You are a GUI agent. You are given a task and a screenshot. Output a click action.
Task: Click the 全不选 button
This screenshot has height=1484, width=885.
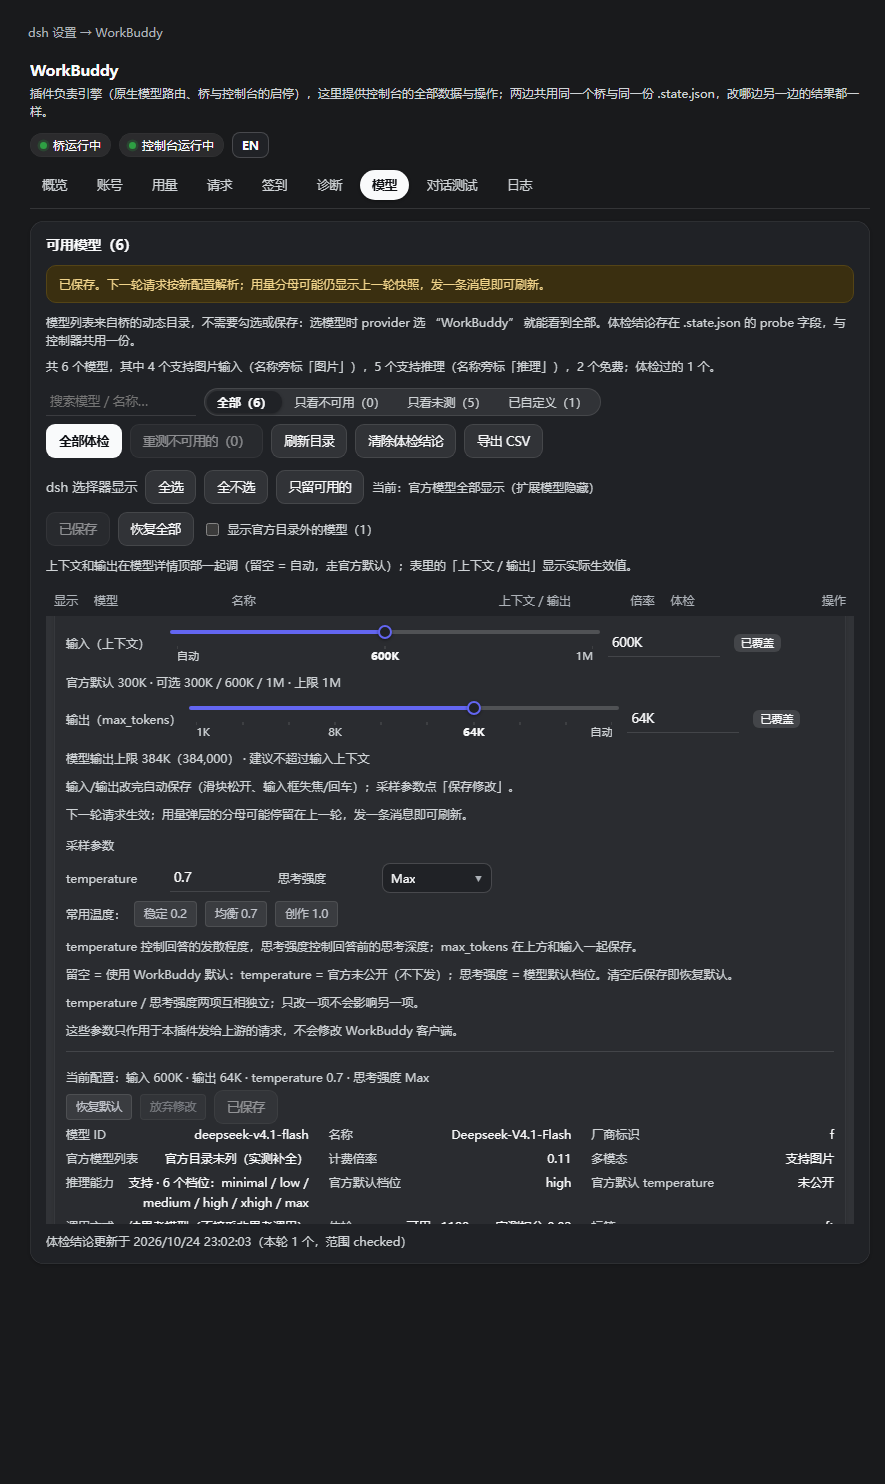click(236, 487)
